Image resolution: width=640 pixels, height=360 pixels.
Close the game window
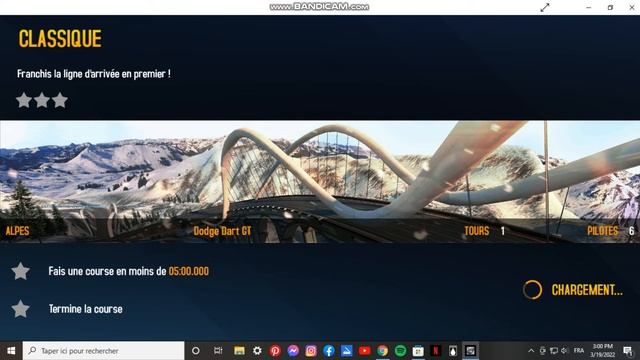click(631, 7)
